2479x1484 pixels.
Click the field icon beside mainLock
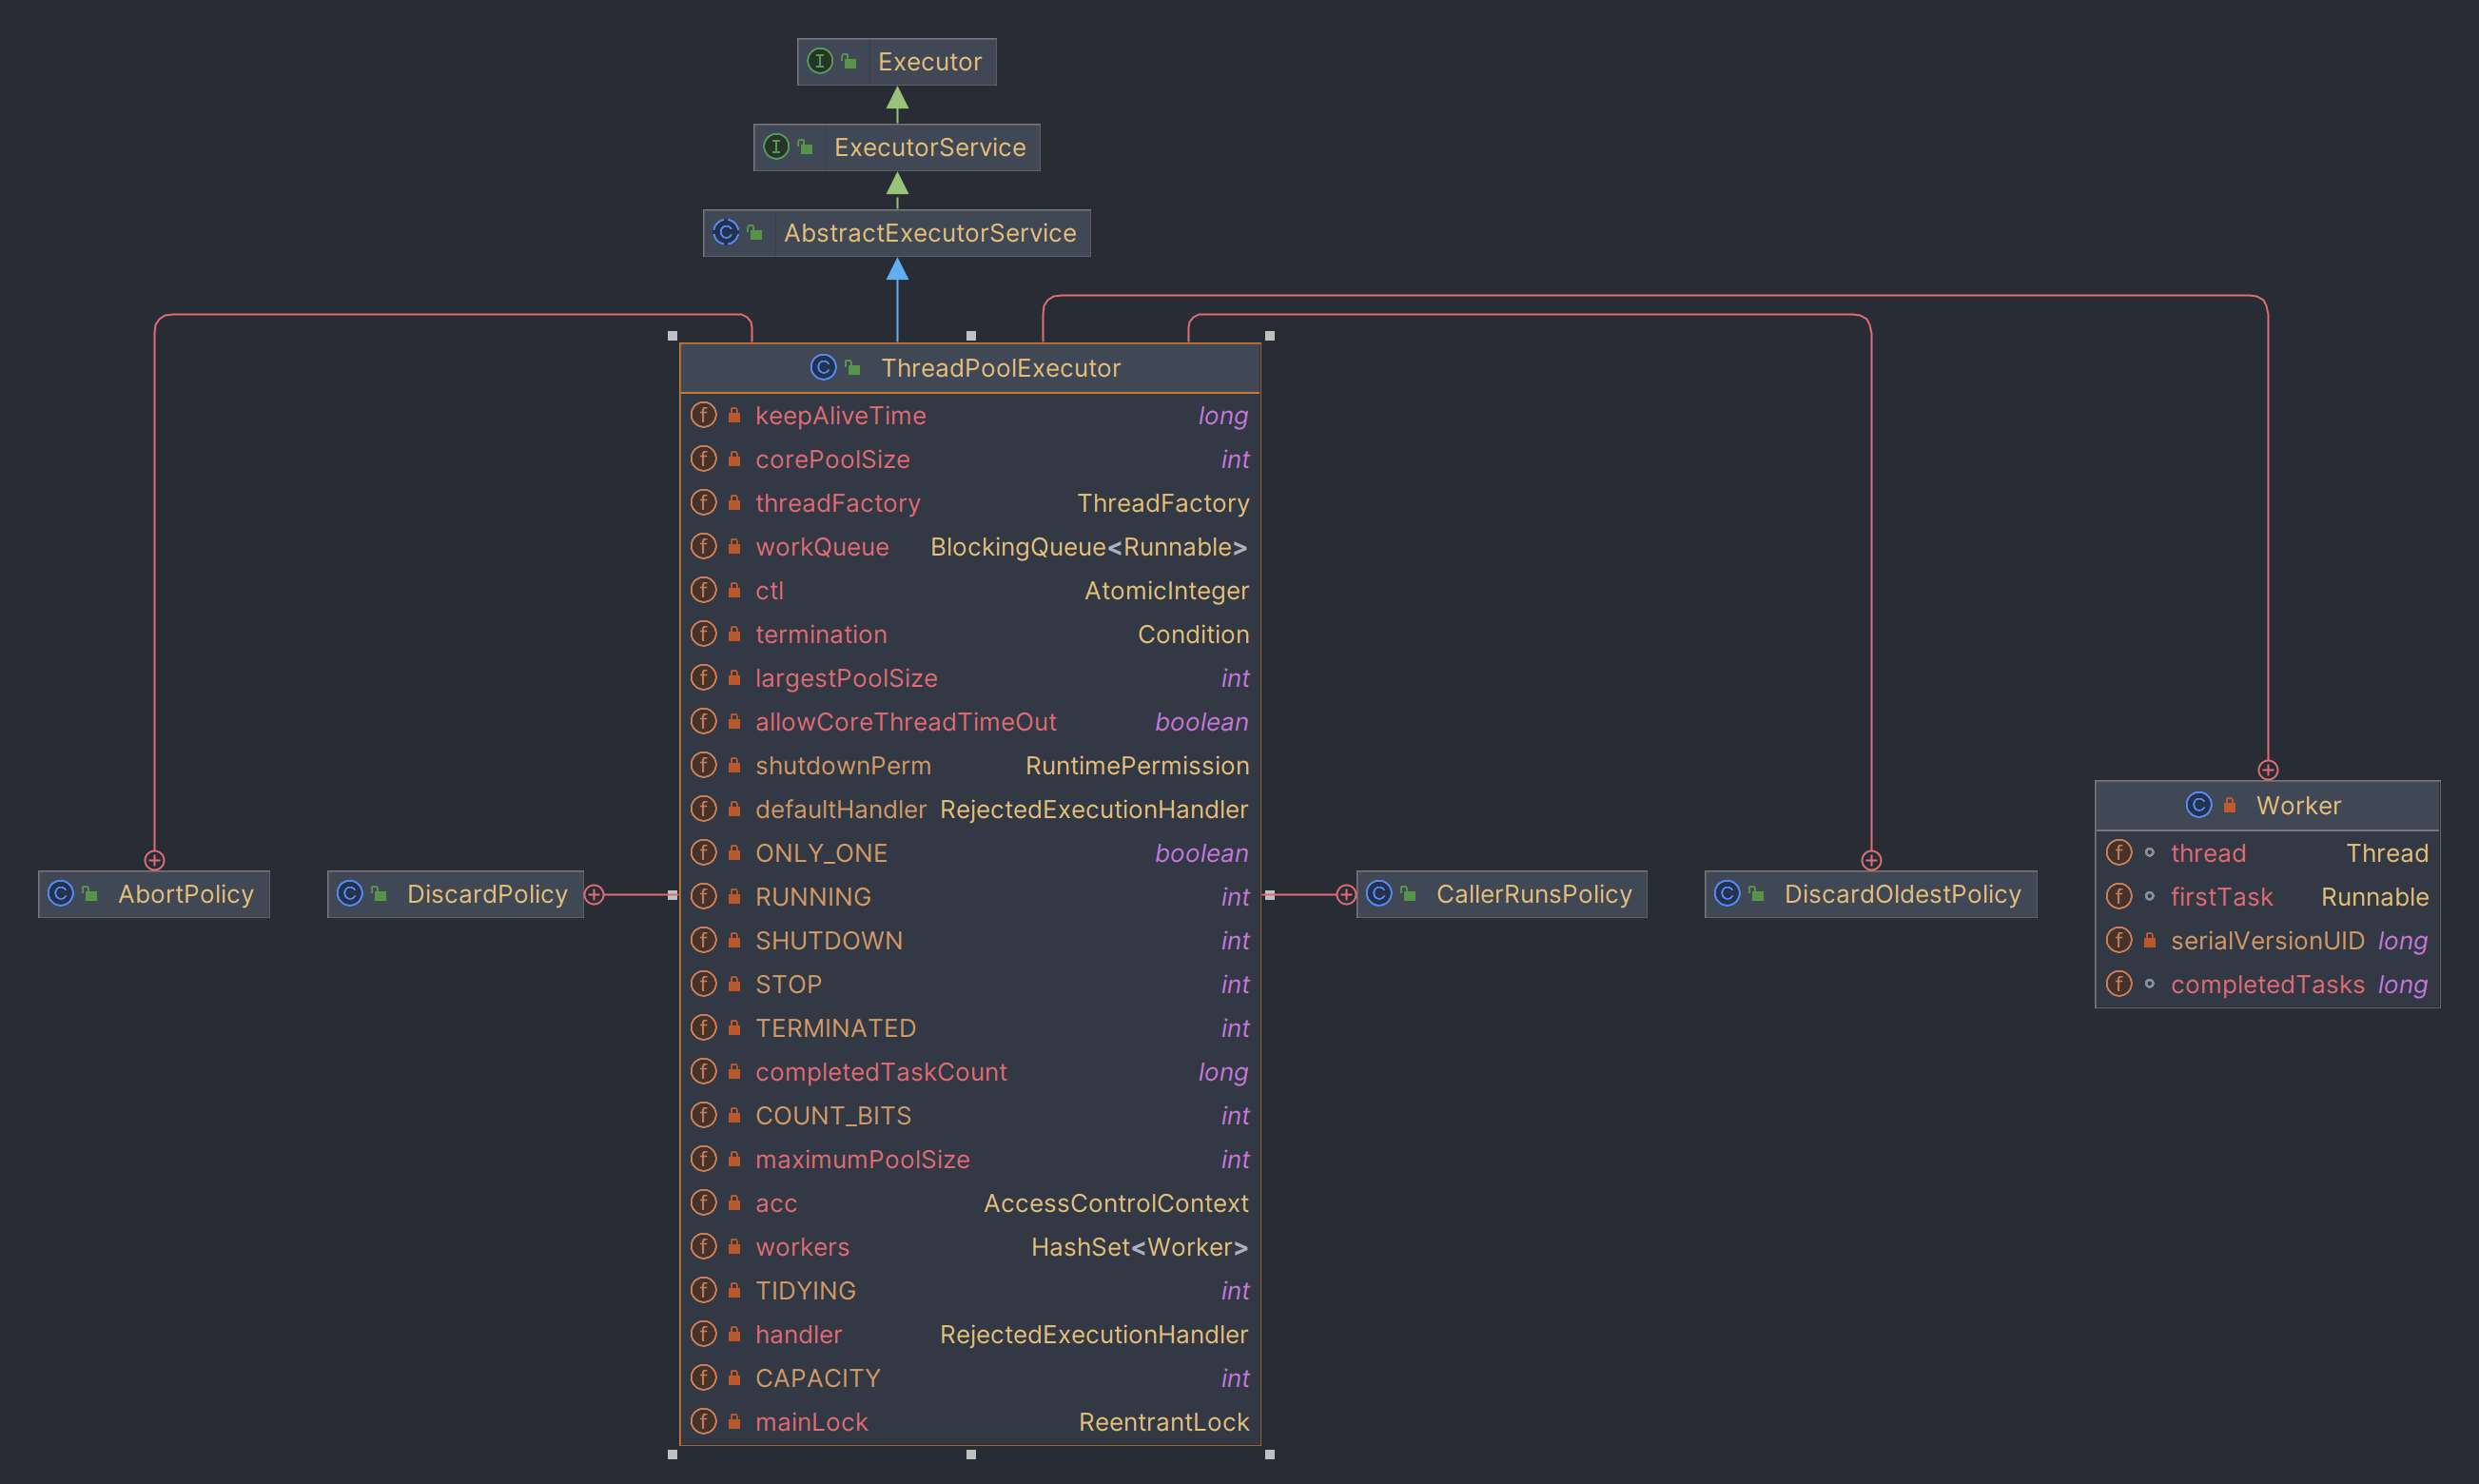pos(704,1421)
